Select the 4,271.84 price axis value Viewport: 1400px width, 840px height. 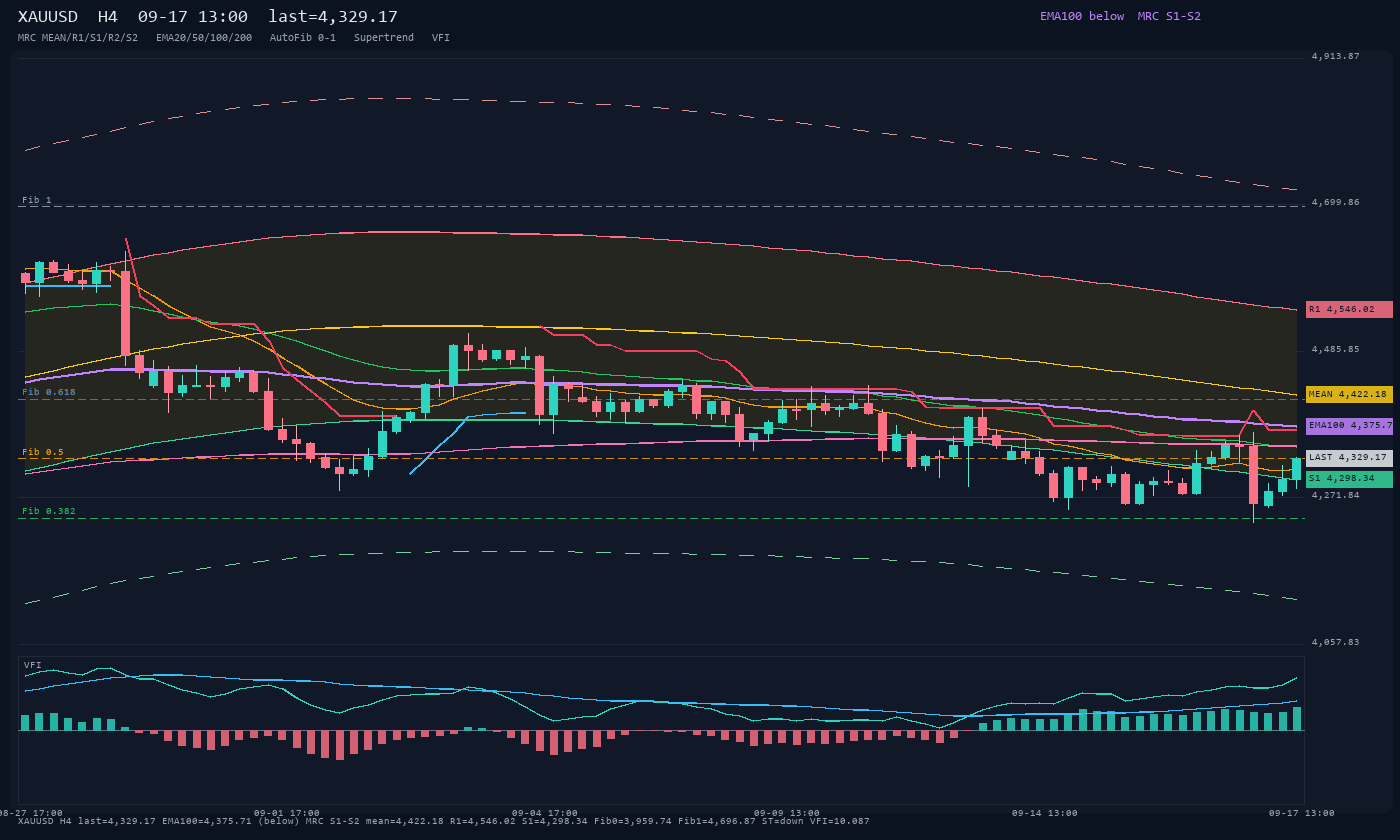click(1336, 495)
